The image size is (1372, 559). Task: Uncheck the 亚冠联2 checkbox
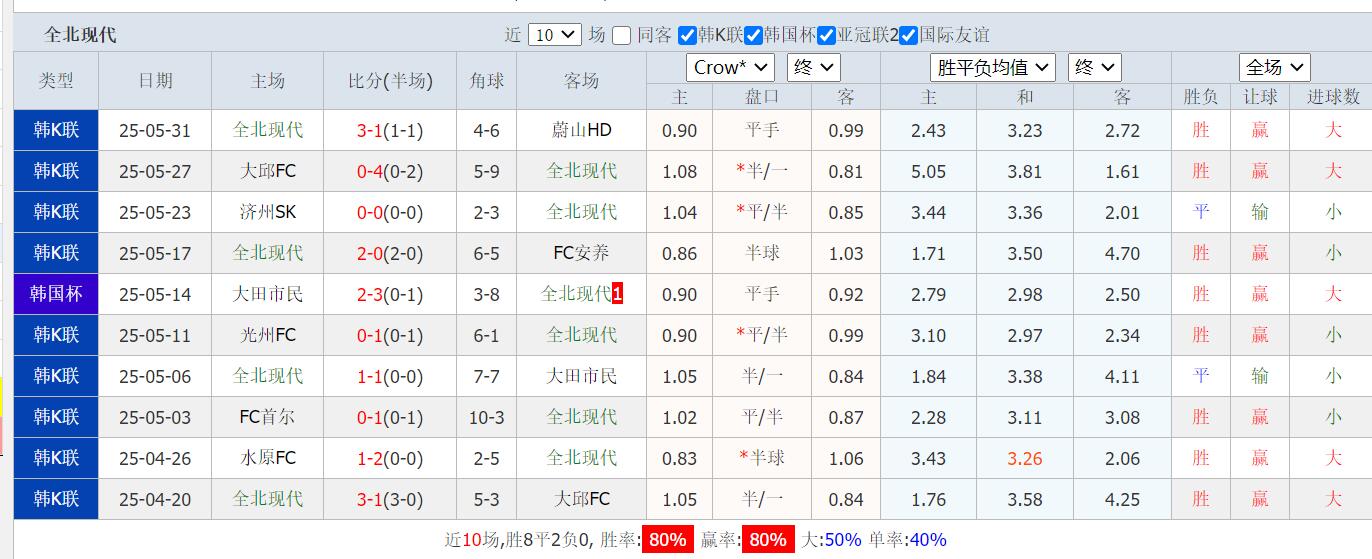coord(826,35)
